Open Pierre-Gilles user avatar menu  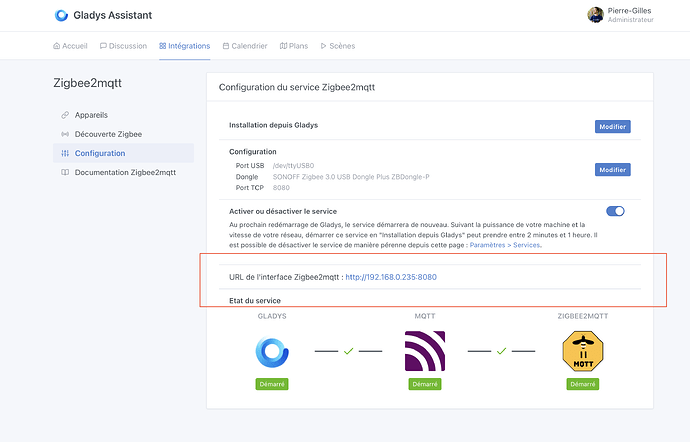tap(595, 15)
